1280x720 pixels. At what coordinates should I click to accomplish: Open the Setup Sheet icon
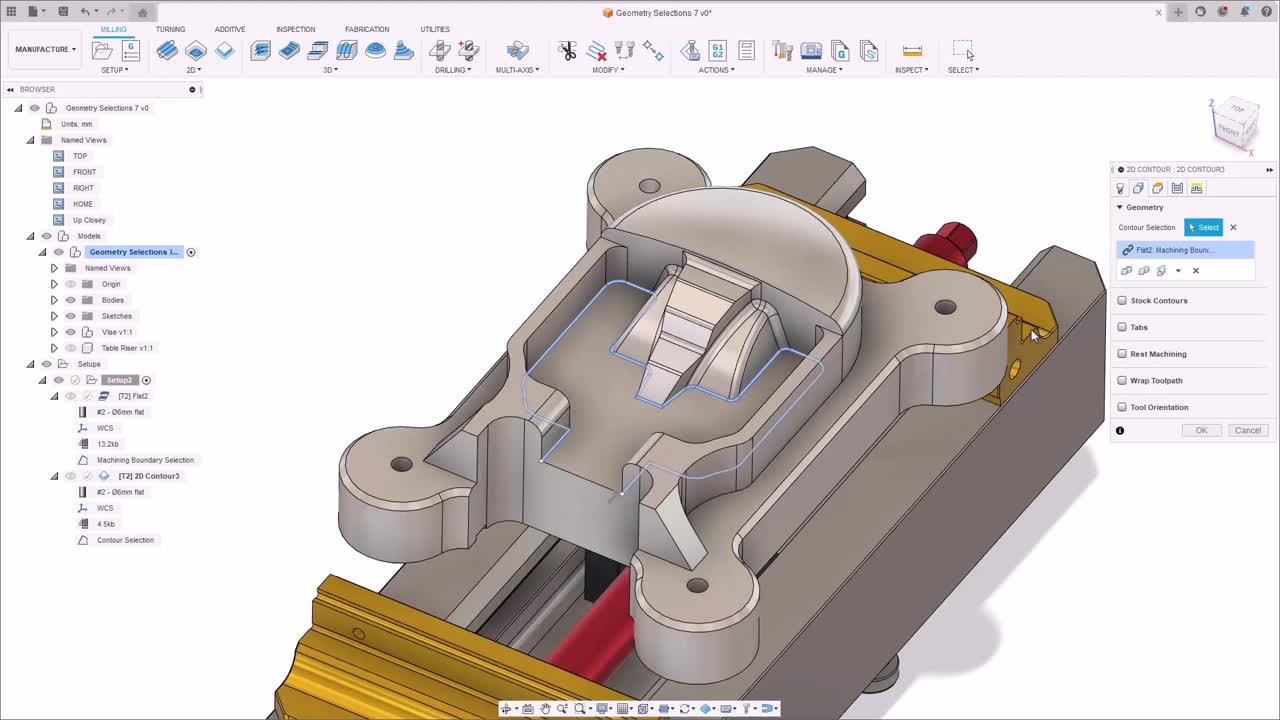tap(746, 50)
